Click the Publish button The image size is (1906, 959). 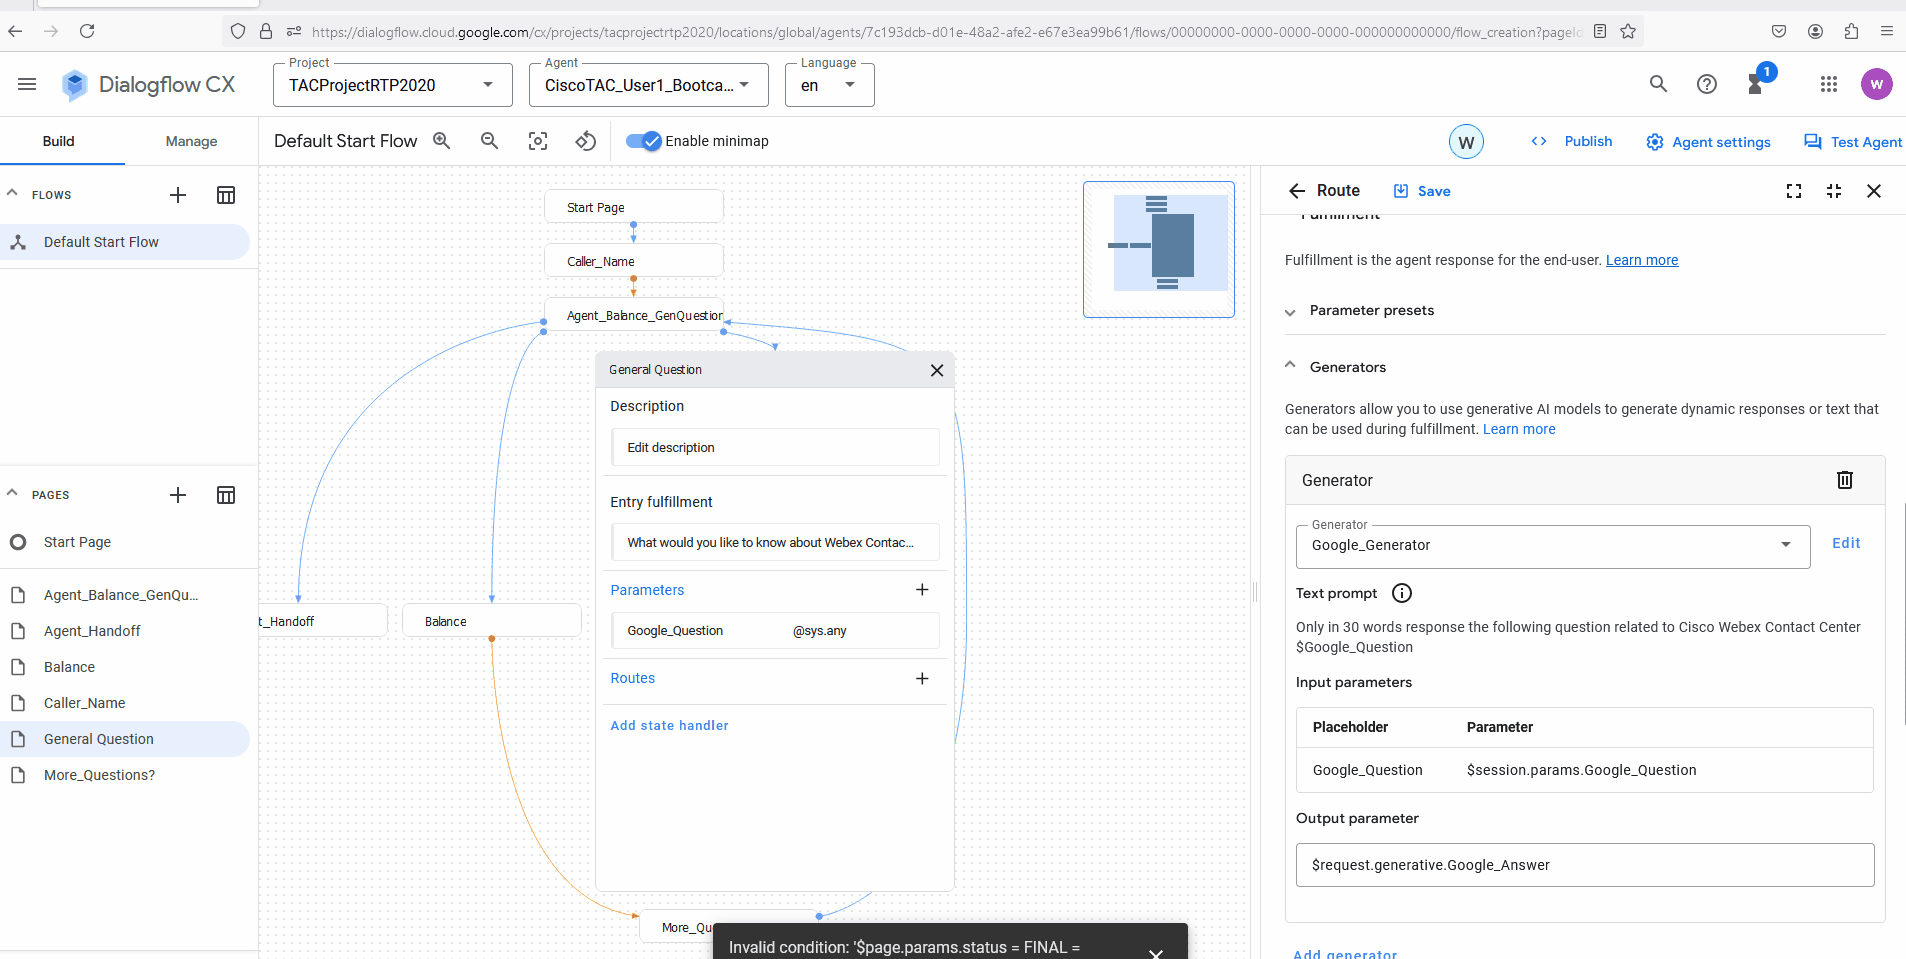(x=1572, y=141)
